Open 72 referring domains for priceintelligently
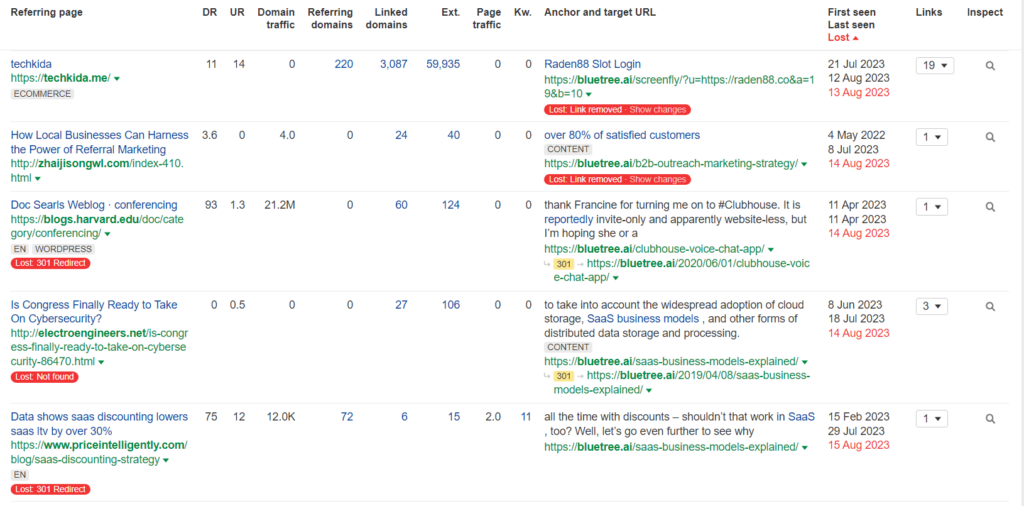Image resolution: width=1024 pixels, height=506 pixels. pyautogui.click(x=347, y=417)
